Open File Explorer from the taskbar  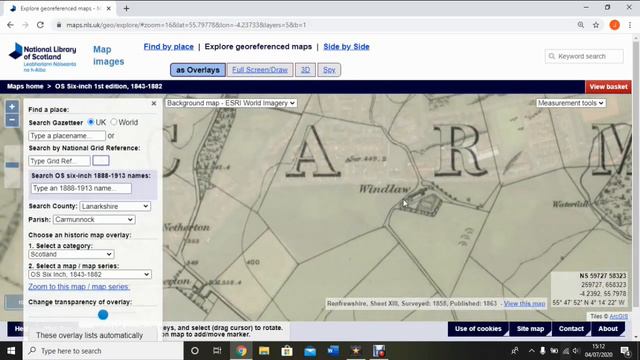click(x=264, y=351)
